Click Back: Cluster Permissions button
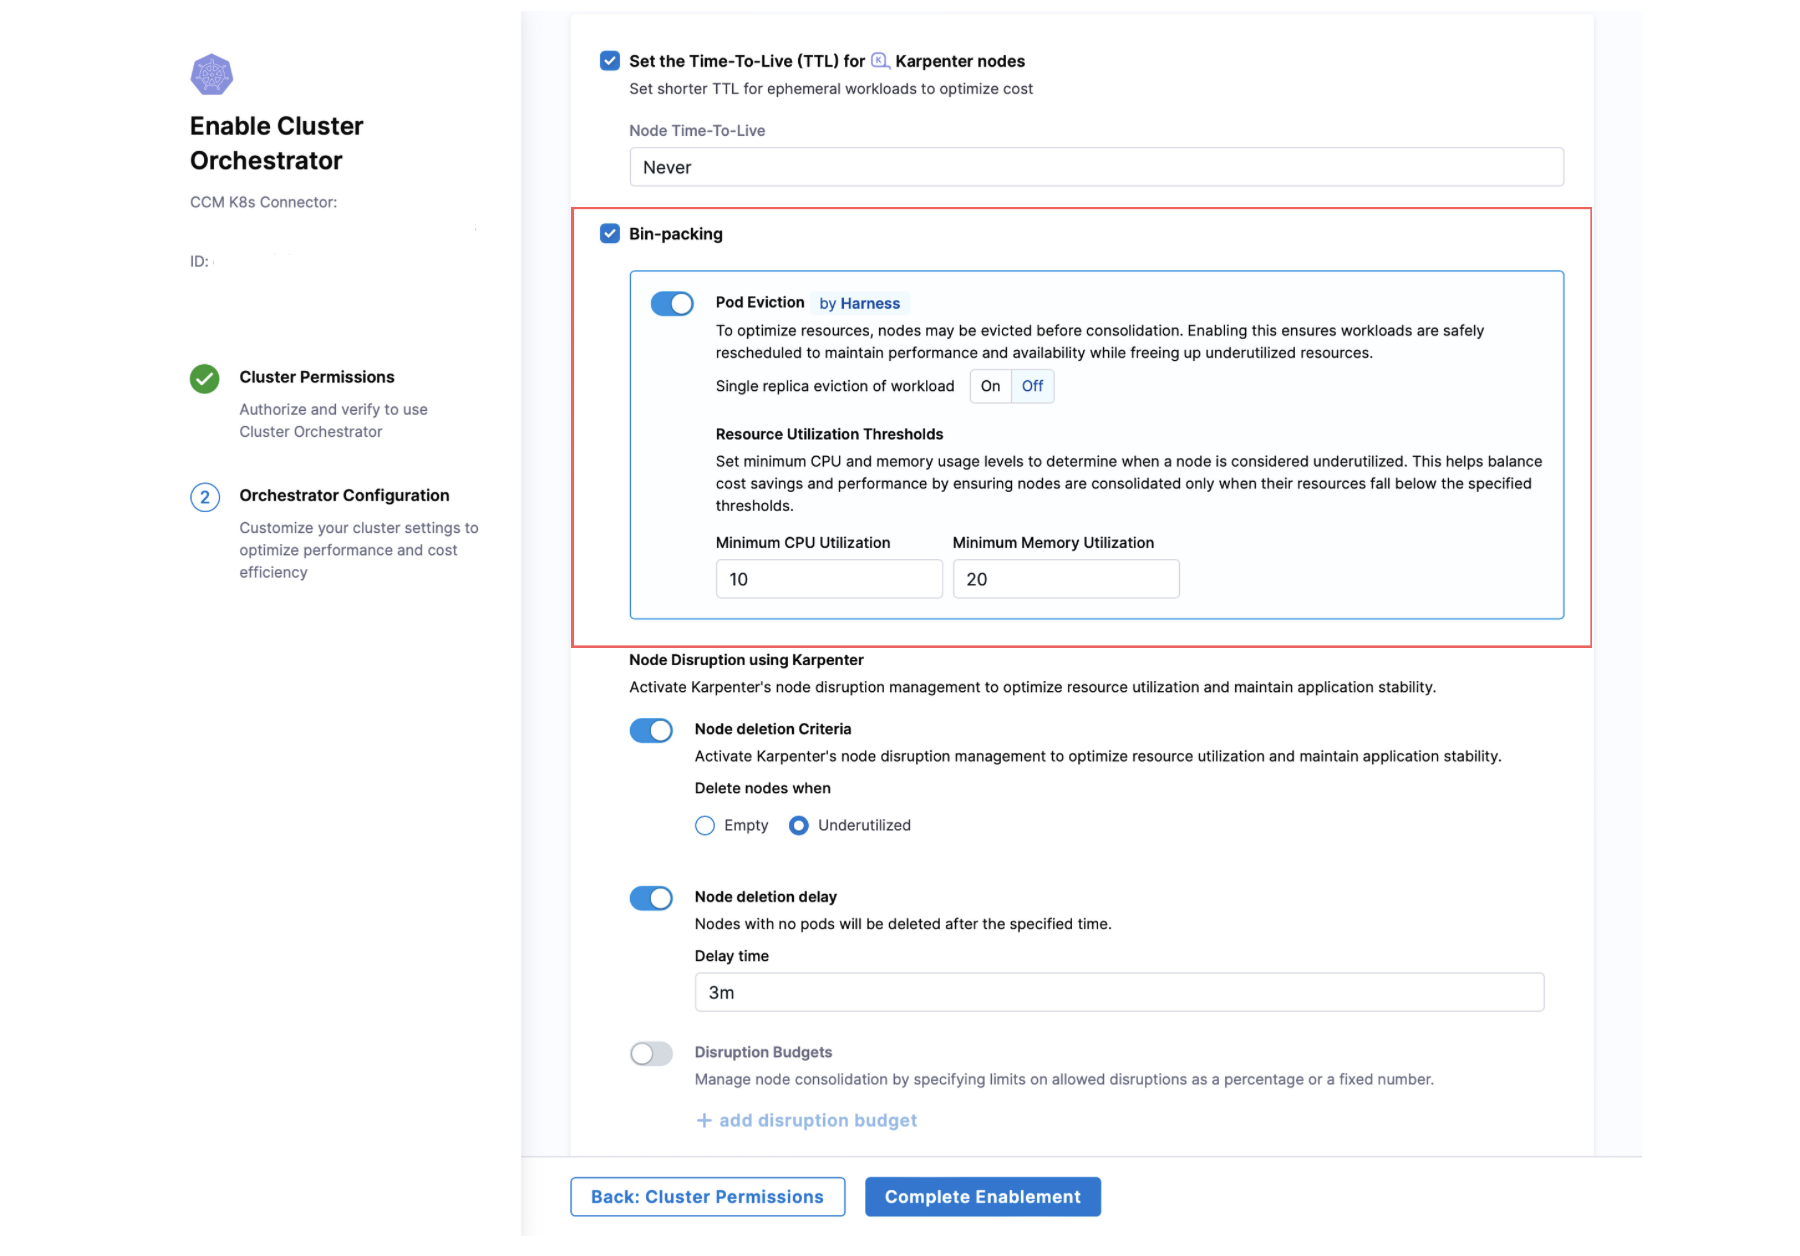 708,1197
